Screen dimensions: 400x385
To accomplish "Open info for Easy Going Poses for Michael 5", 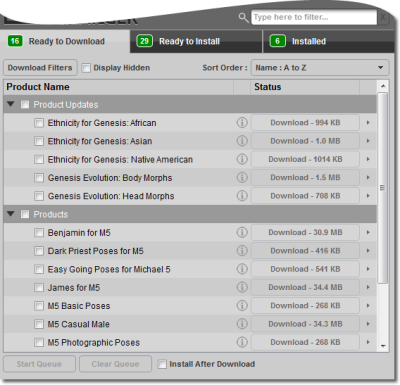I will (242, 269).
